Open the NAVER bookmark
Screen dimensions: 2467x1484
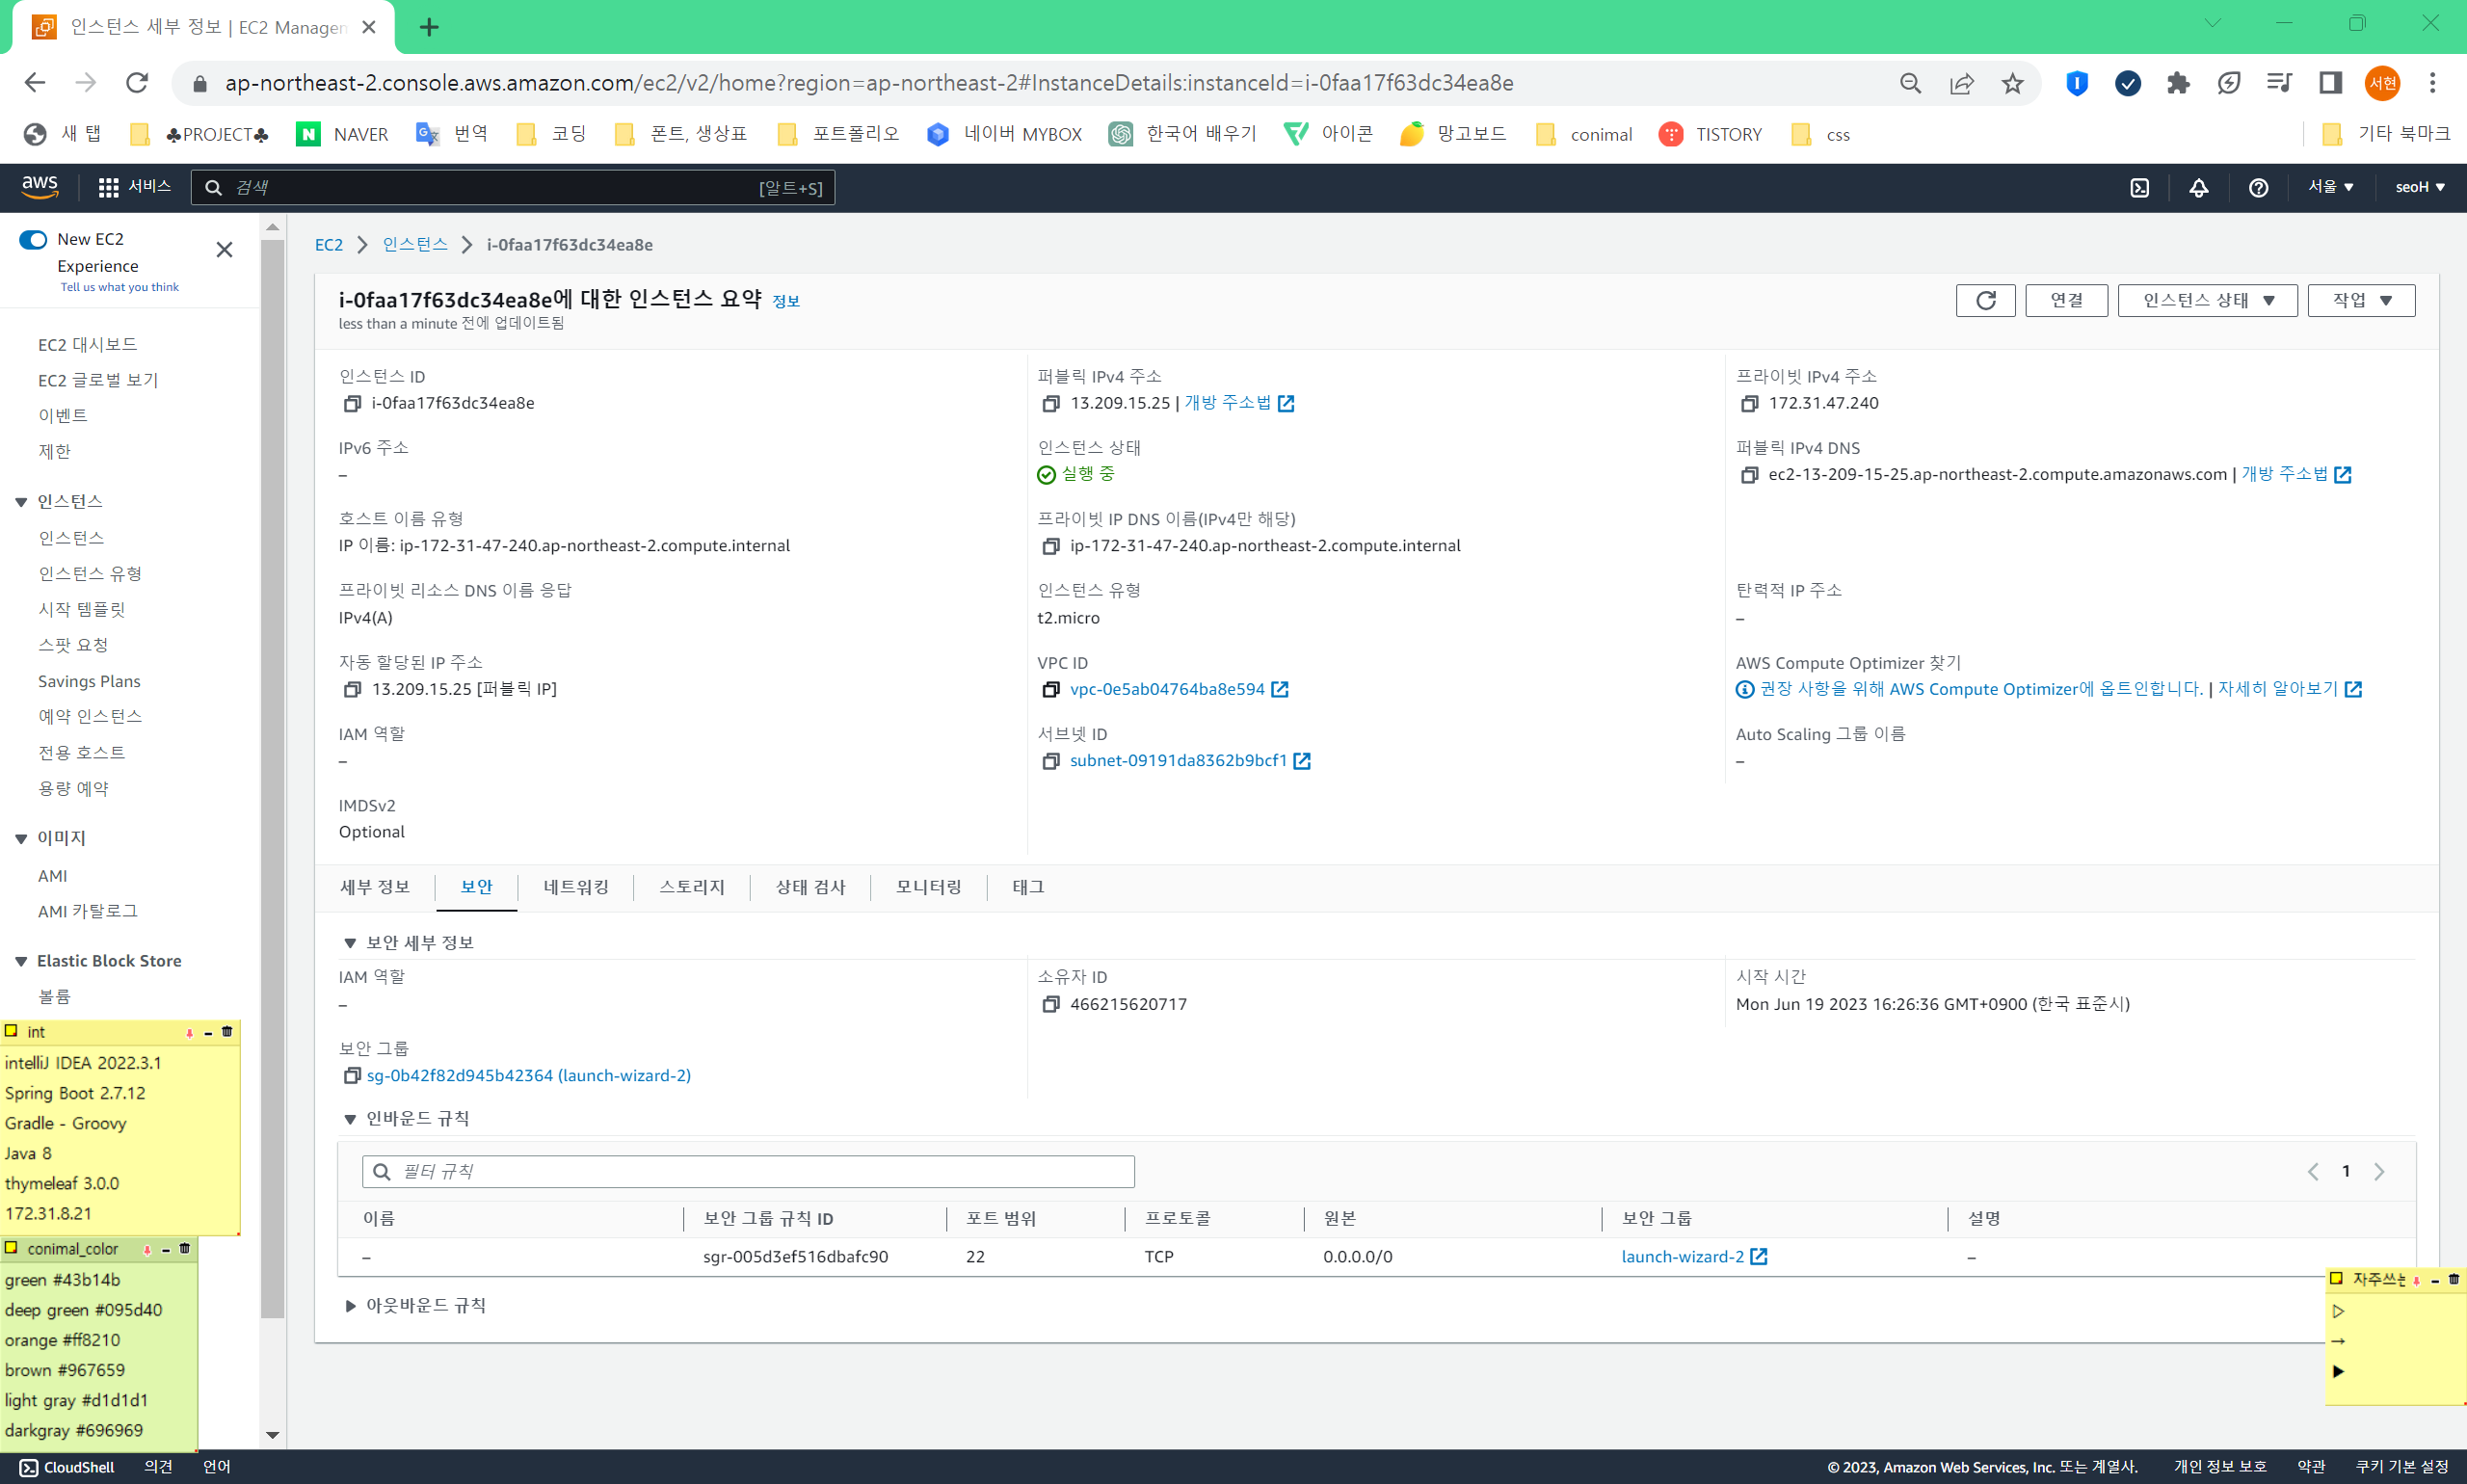pyautogui.click(x=342, y=134)
